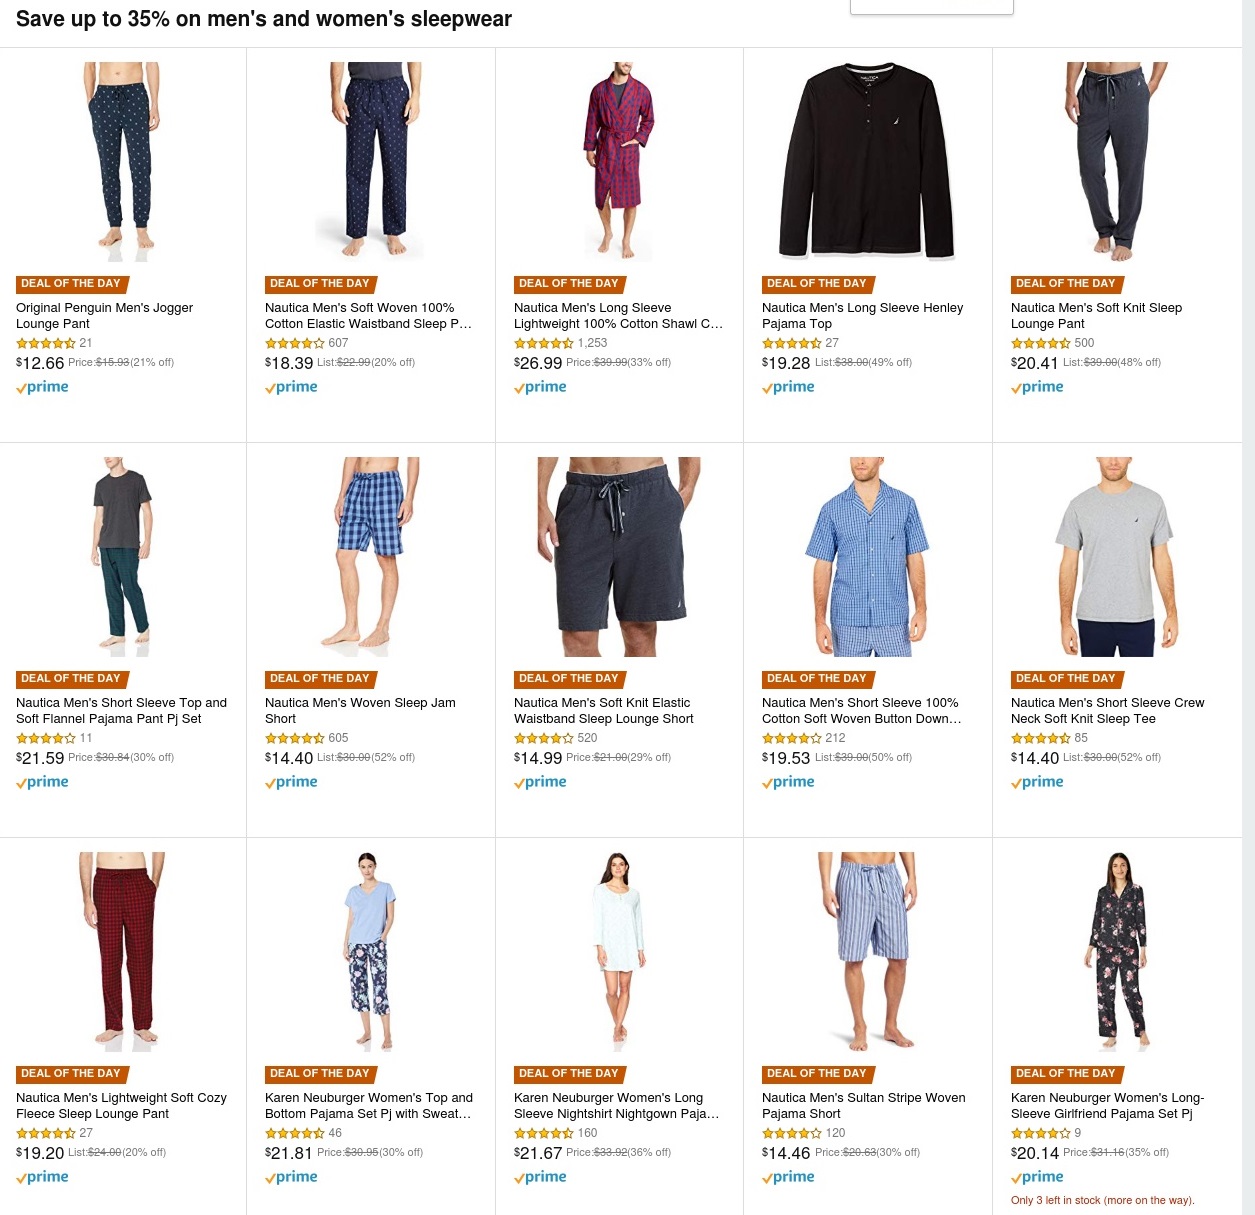Click the $19.53 price of Button Down shirt
Viewport: 1255px width, 1215px height.
786,758
